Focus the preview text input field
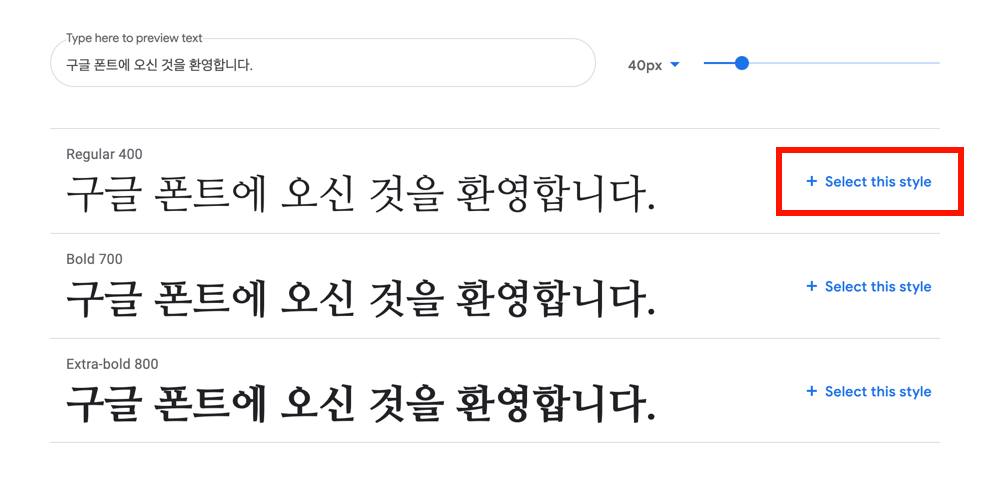1000x480 pixels. [323, 62]
